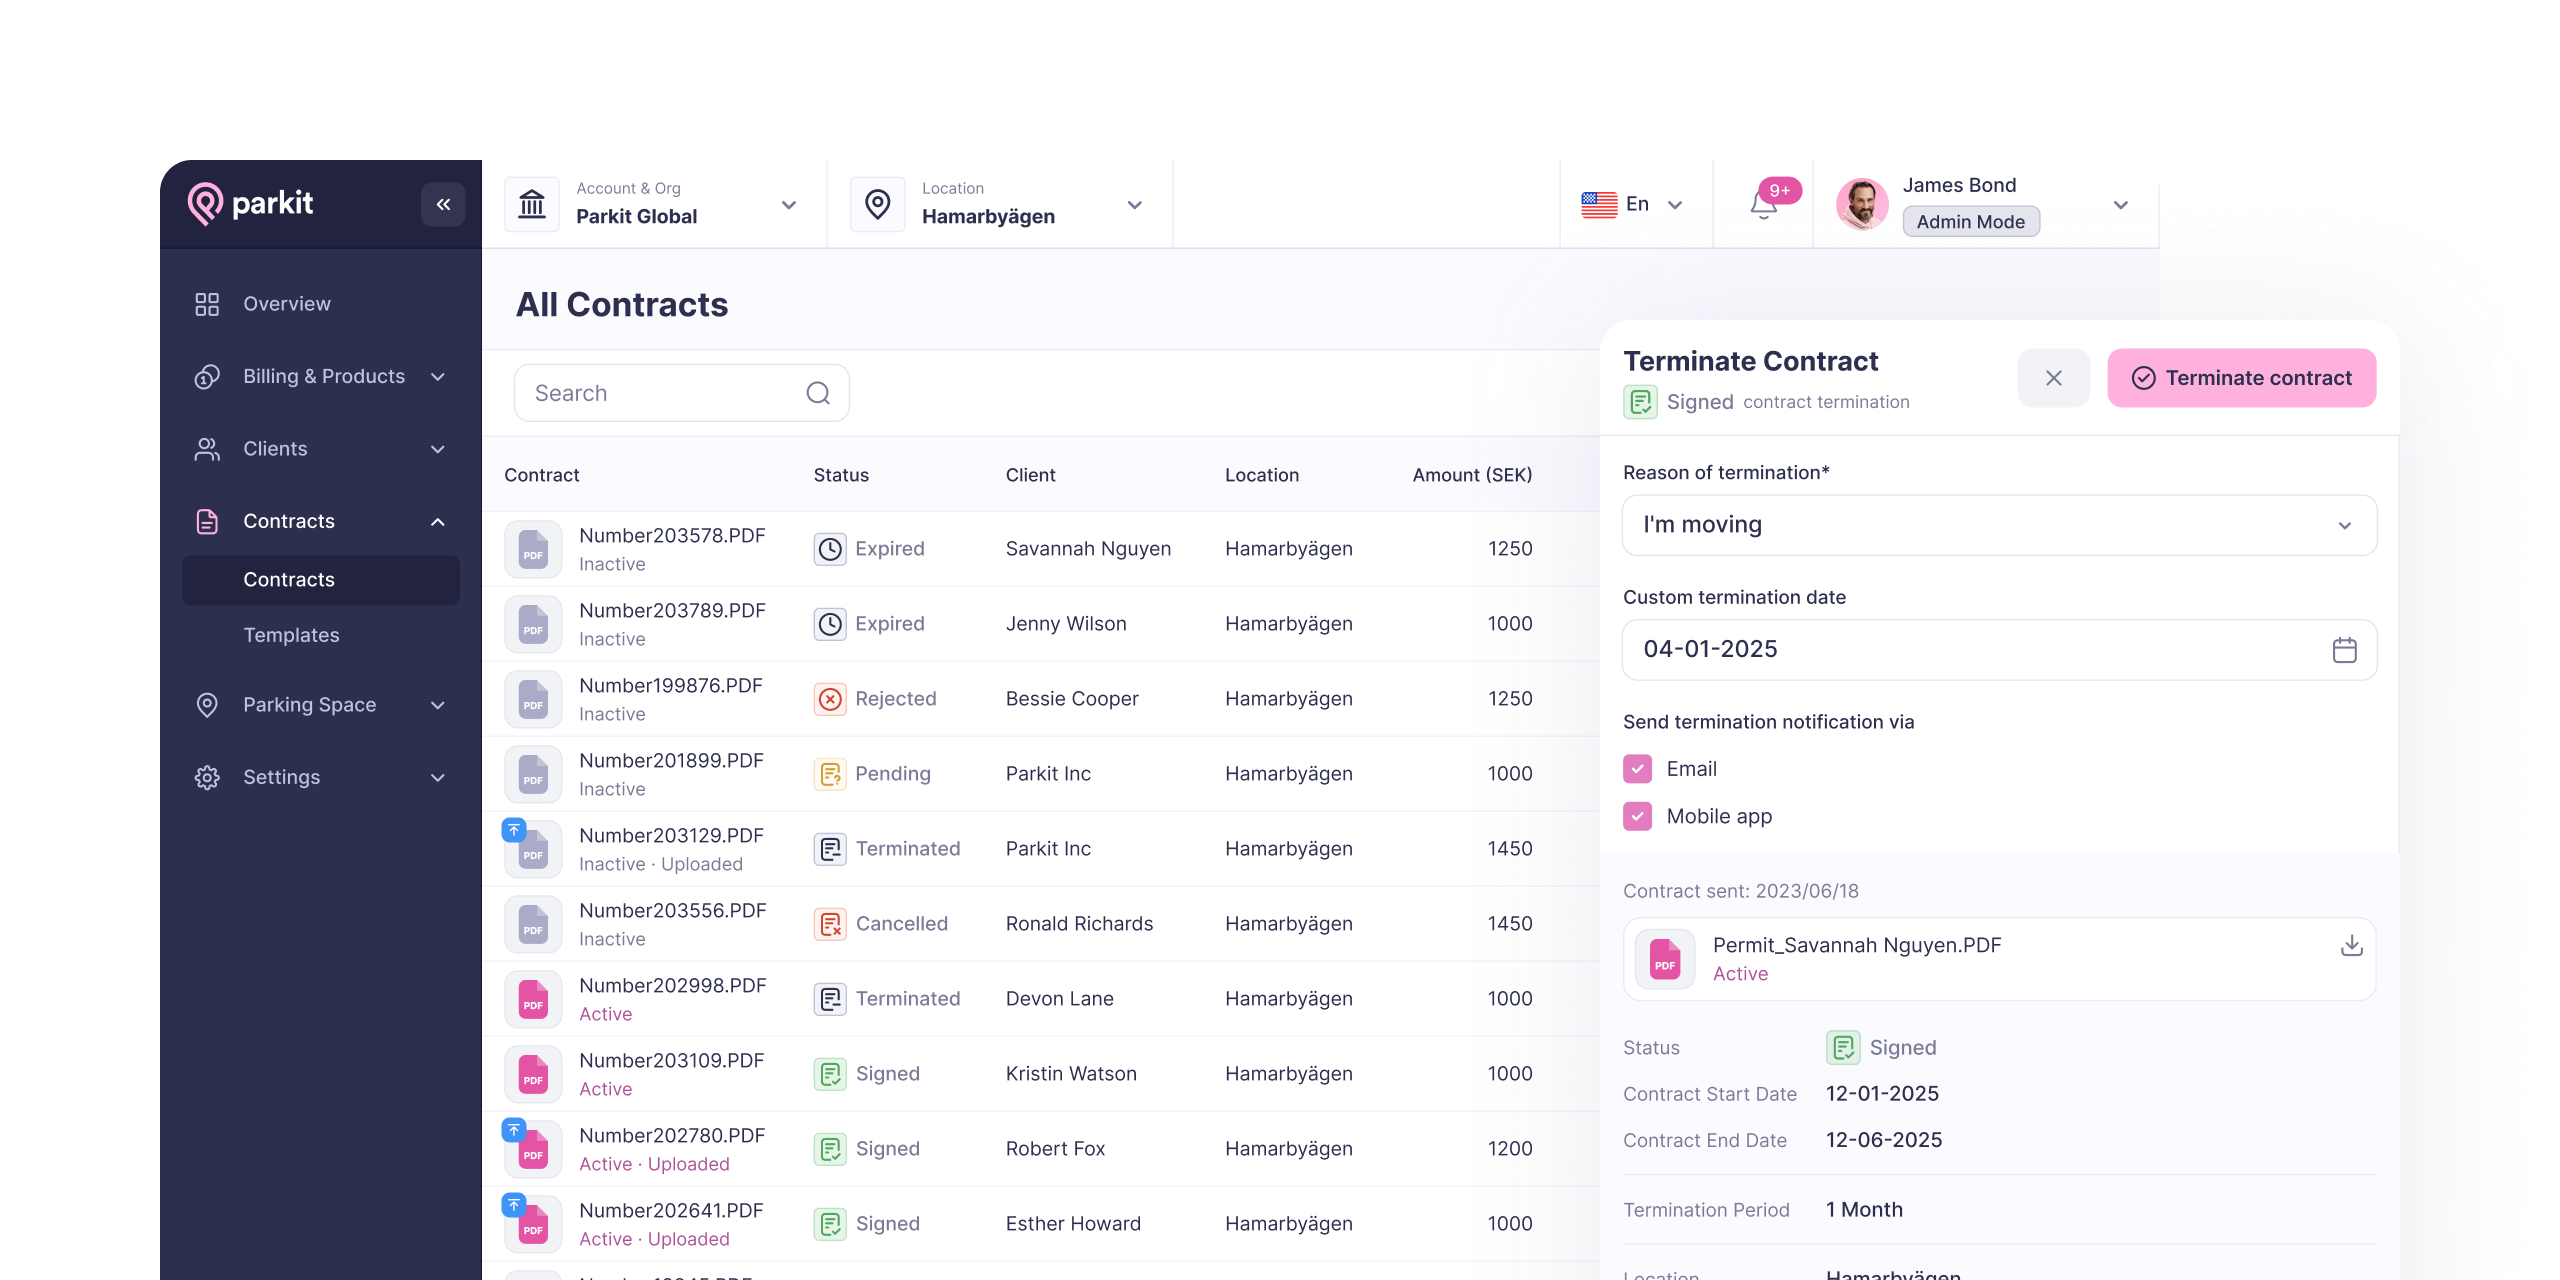Open Overview grid icon in sidebar
2560x1280 pixels.
pyautogui.click(x=207, y=304)
